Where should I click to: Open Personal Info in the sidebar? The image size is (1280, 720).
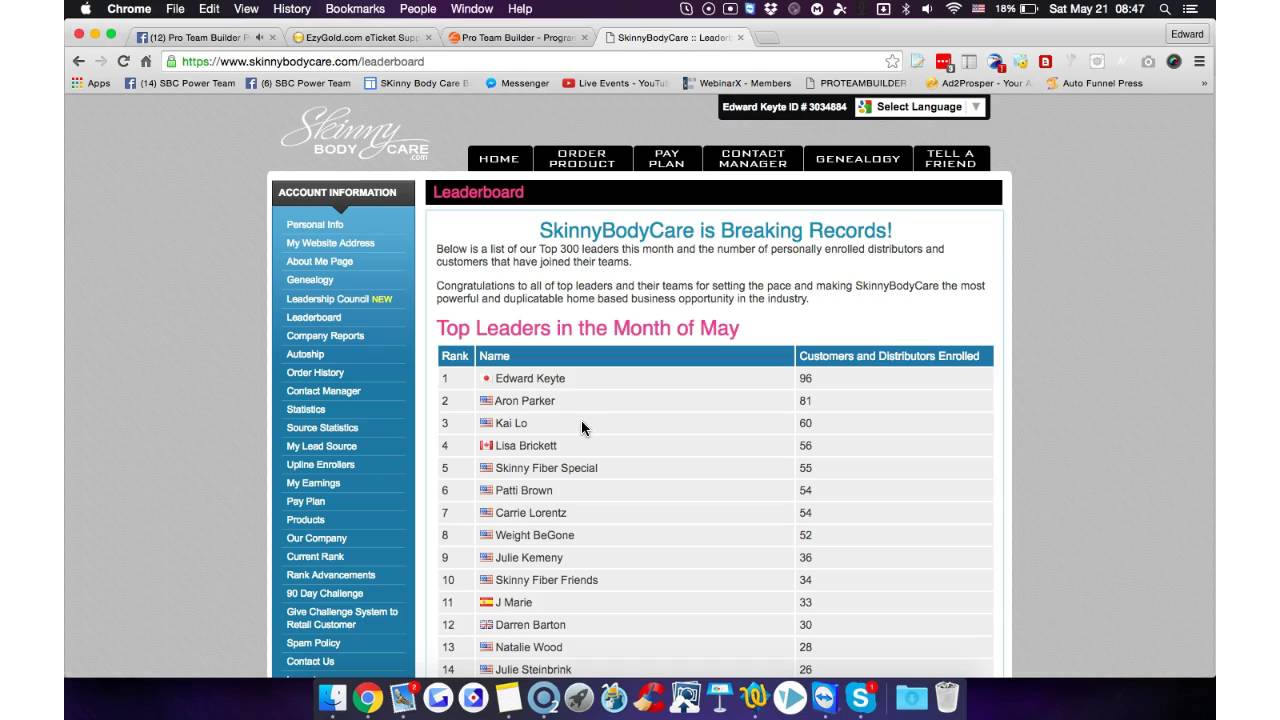point(315,225)
